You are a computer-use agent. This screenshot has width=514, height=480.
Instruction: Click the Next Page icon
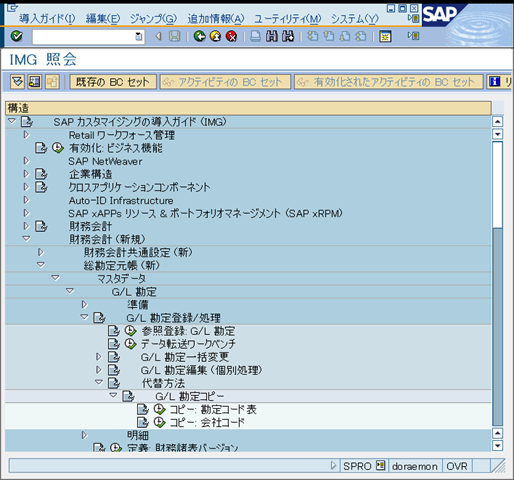click(345, 36)
